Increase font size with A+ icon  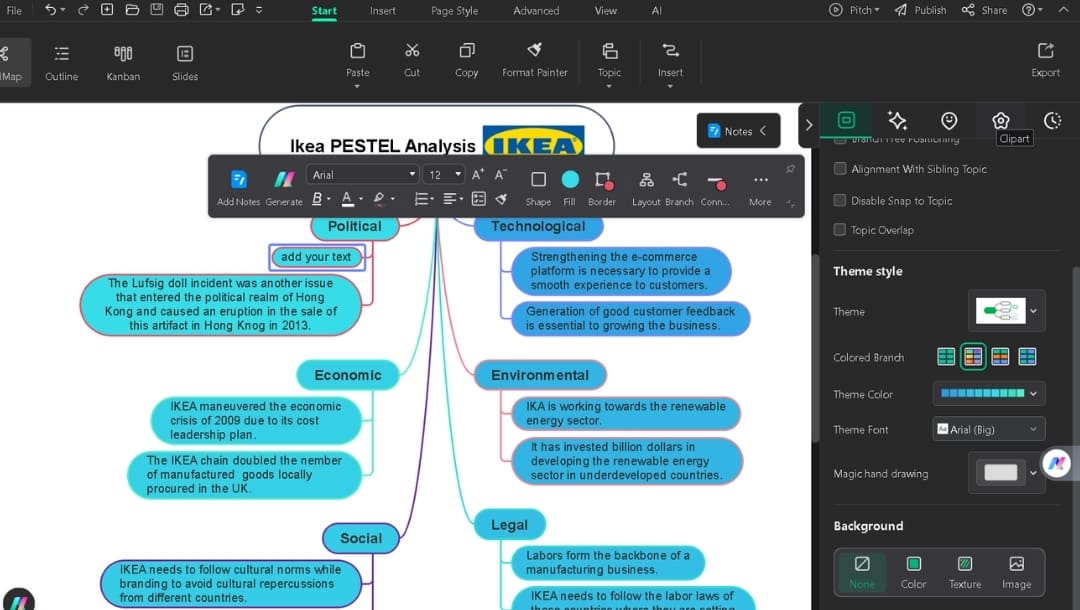478,174
